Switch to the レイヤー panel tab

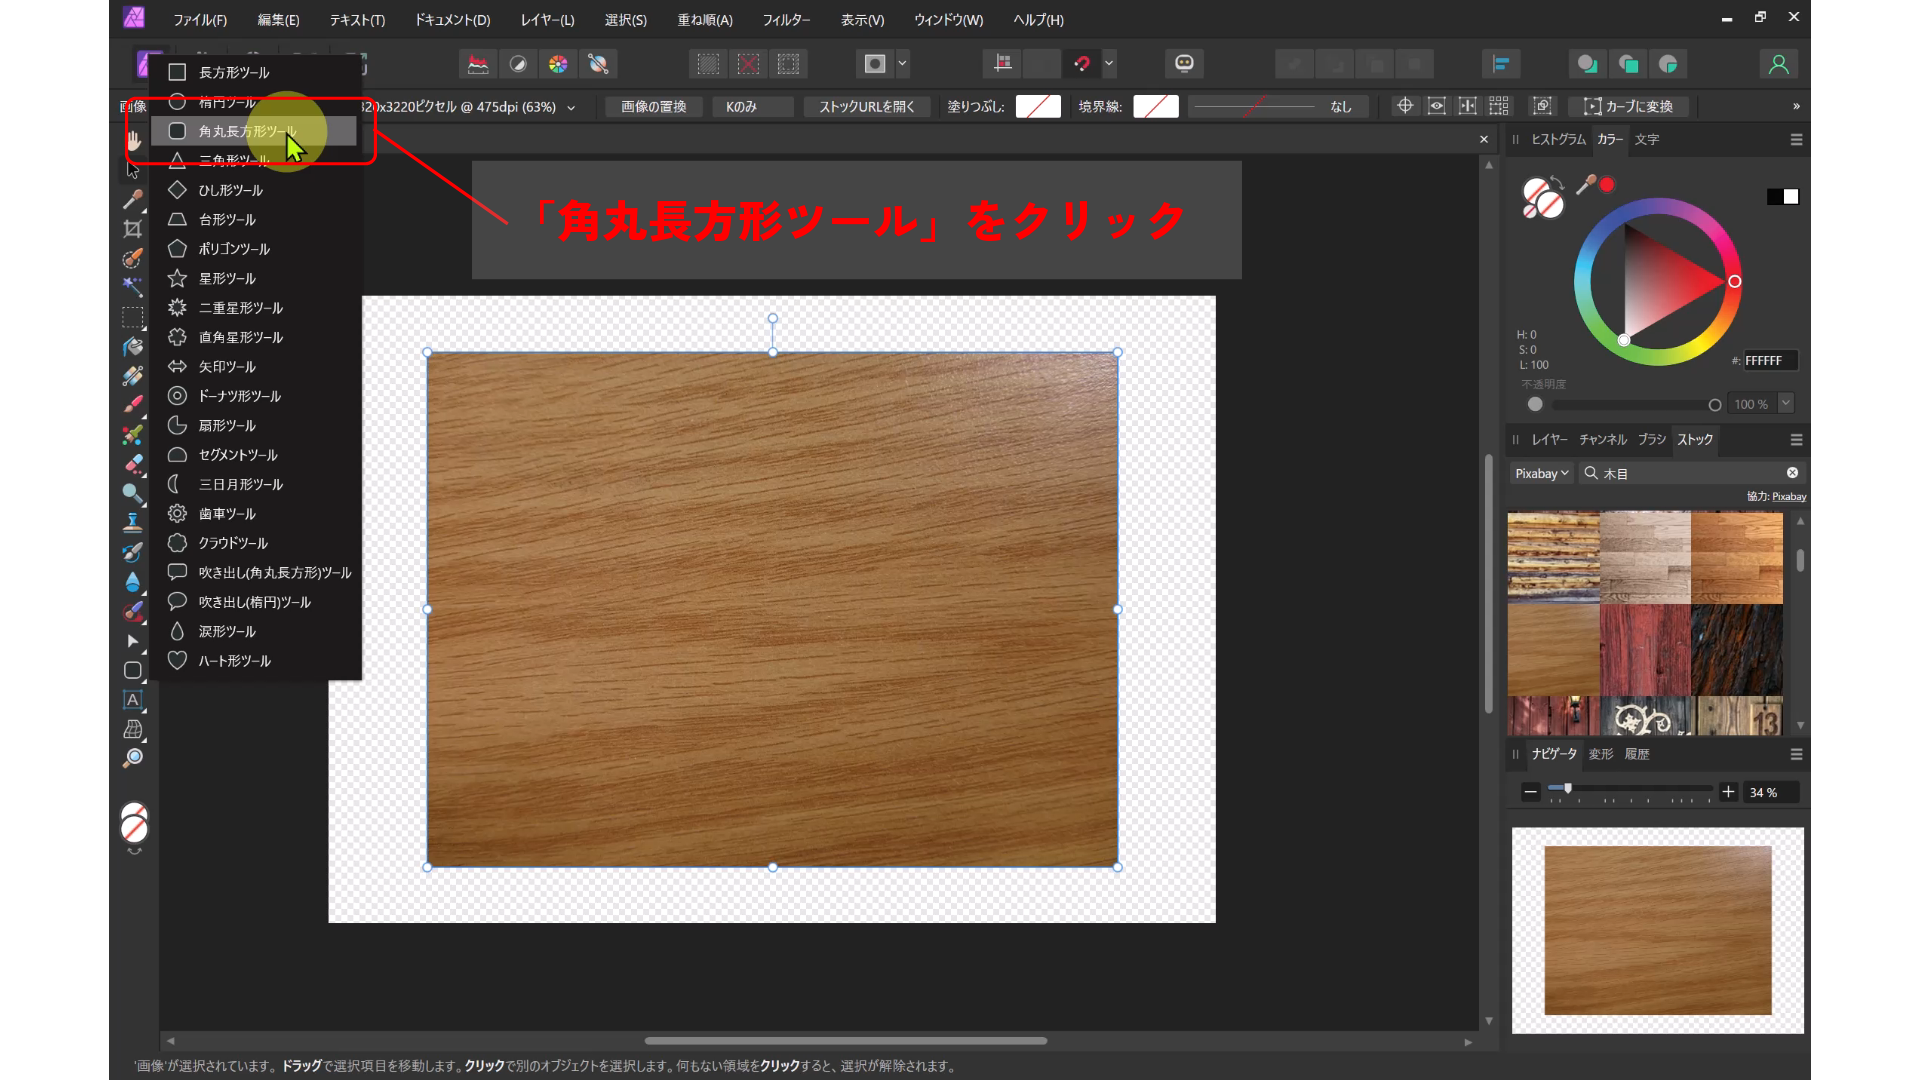pyautogui.click(x=1549, y=440)
